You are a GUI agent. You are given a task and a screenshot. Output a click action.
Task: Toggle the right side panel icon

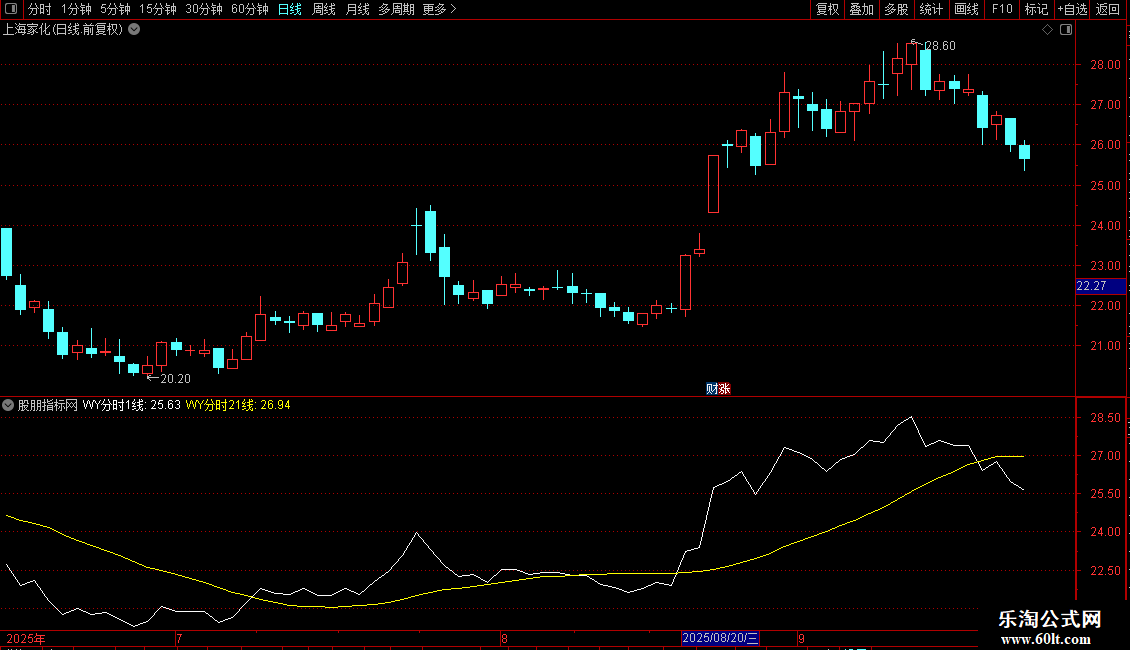(1066, 30)
